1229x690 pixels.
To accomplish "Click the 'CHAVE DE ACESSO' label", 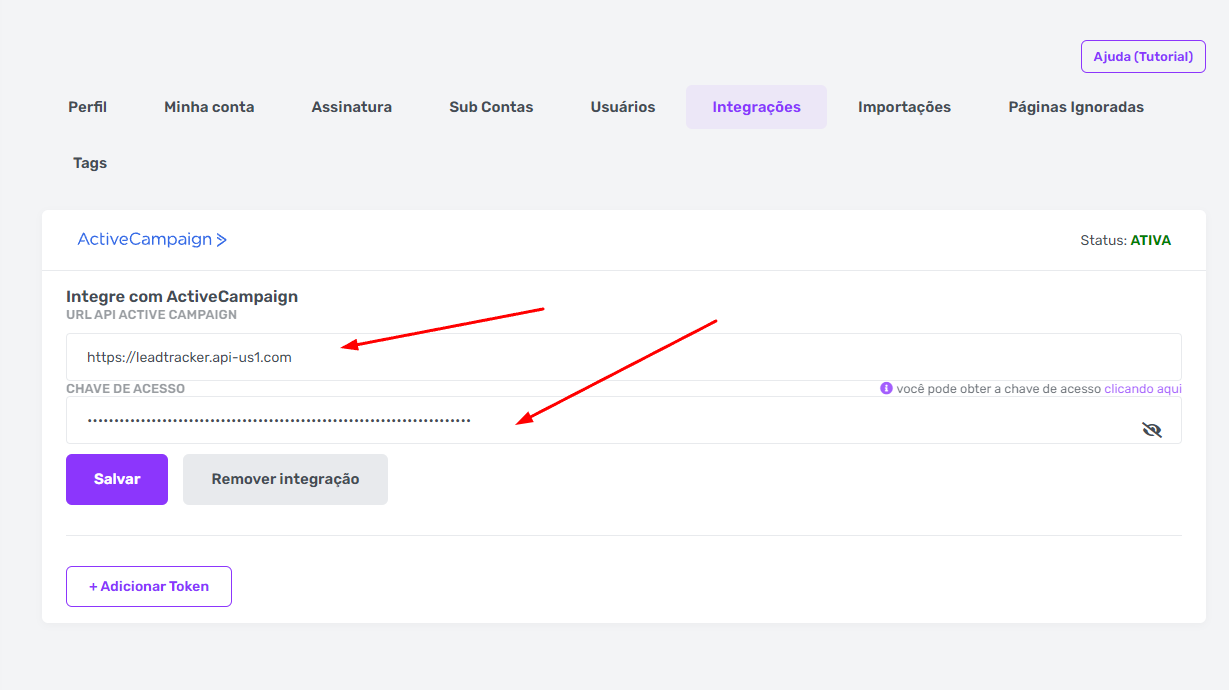I will 125,388.
